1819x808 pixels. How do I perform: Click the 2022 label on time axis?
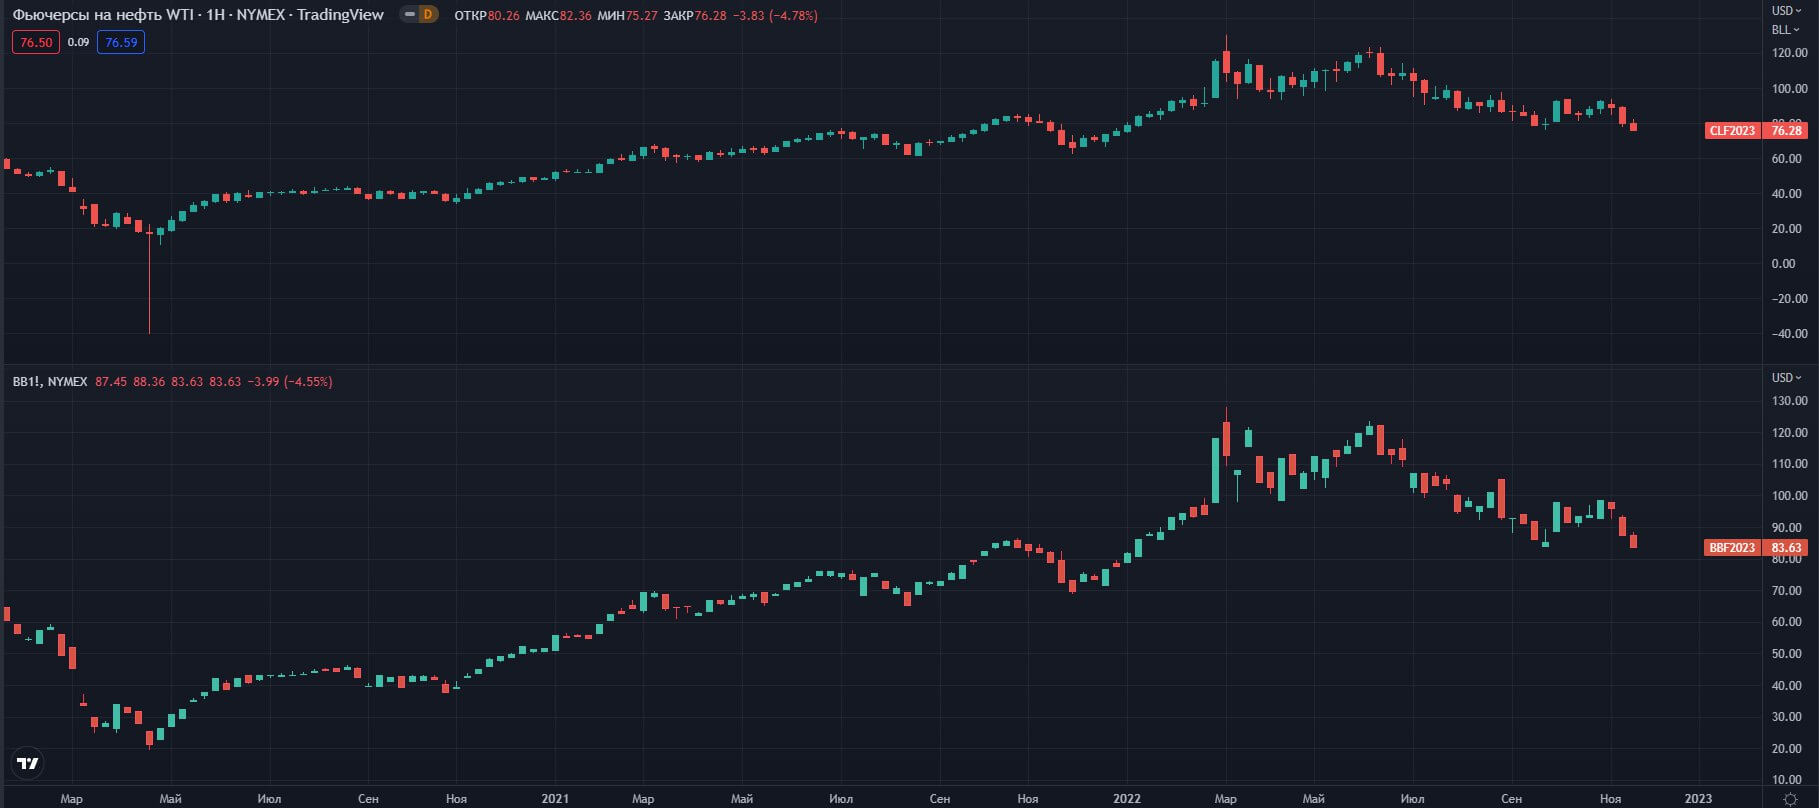coord(1127,799)
